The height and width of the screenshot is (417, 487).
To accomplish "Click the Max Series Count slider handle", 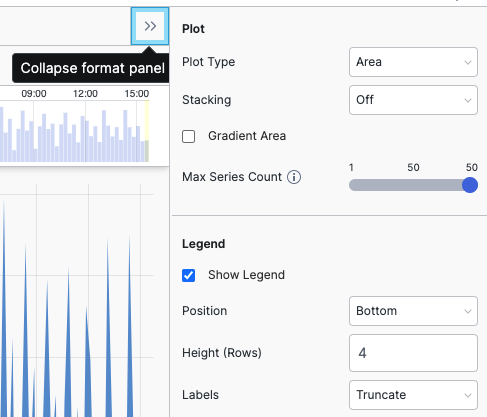I will (470, 185).
